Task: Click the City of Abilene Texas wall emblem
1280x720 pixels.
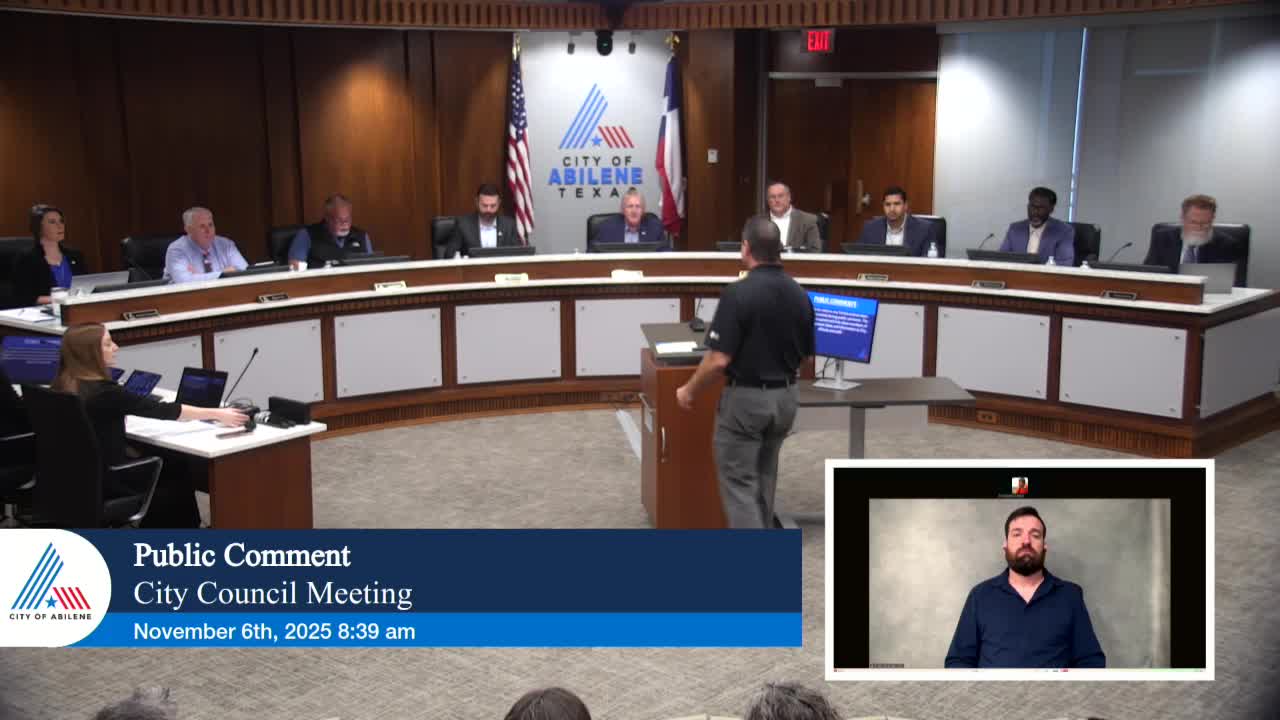Action: 595,141
